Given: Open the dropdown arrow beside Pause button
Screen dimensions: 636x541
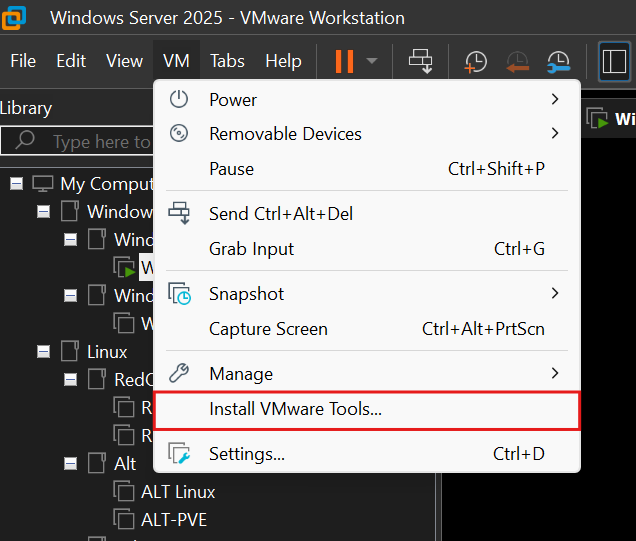Looking at the screenshot, I should coord(372,61).
